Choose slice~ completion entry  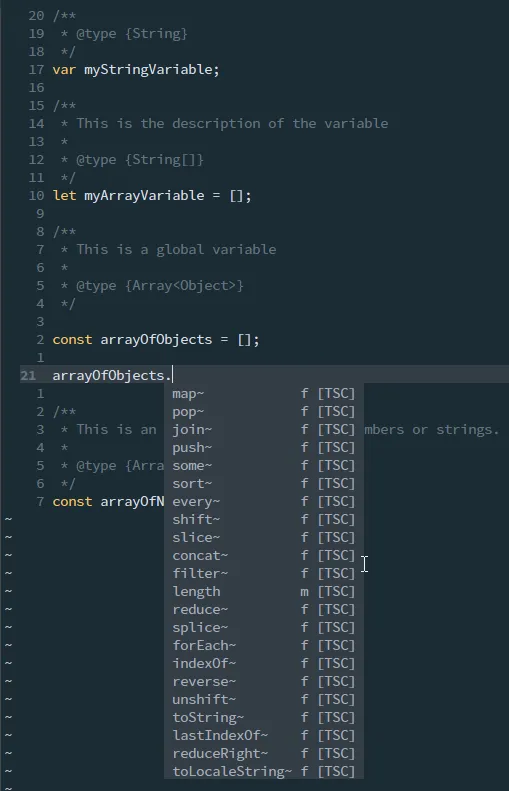(263, 538)
